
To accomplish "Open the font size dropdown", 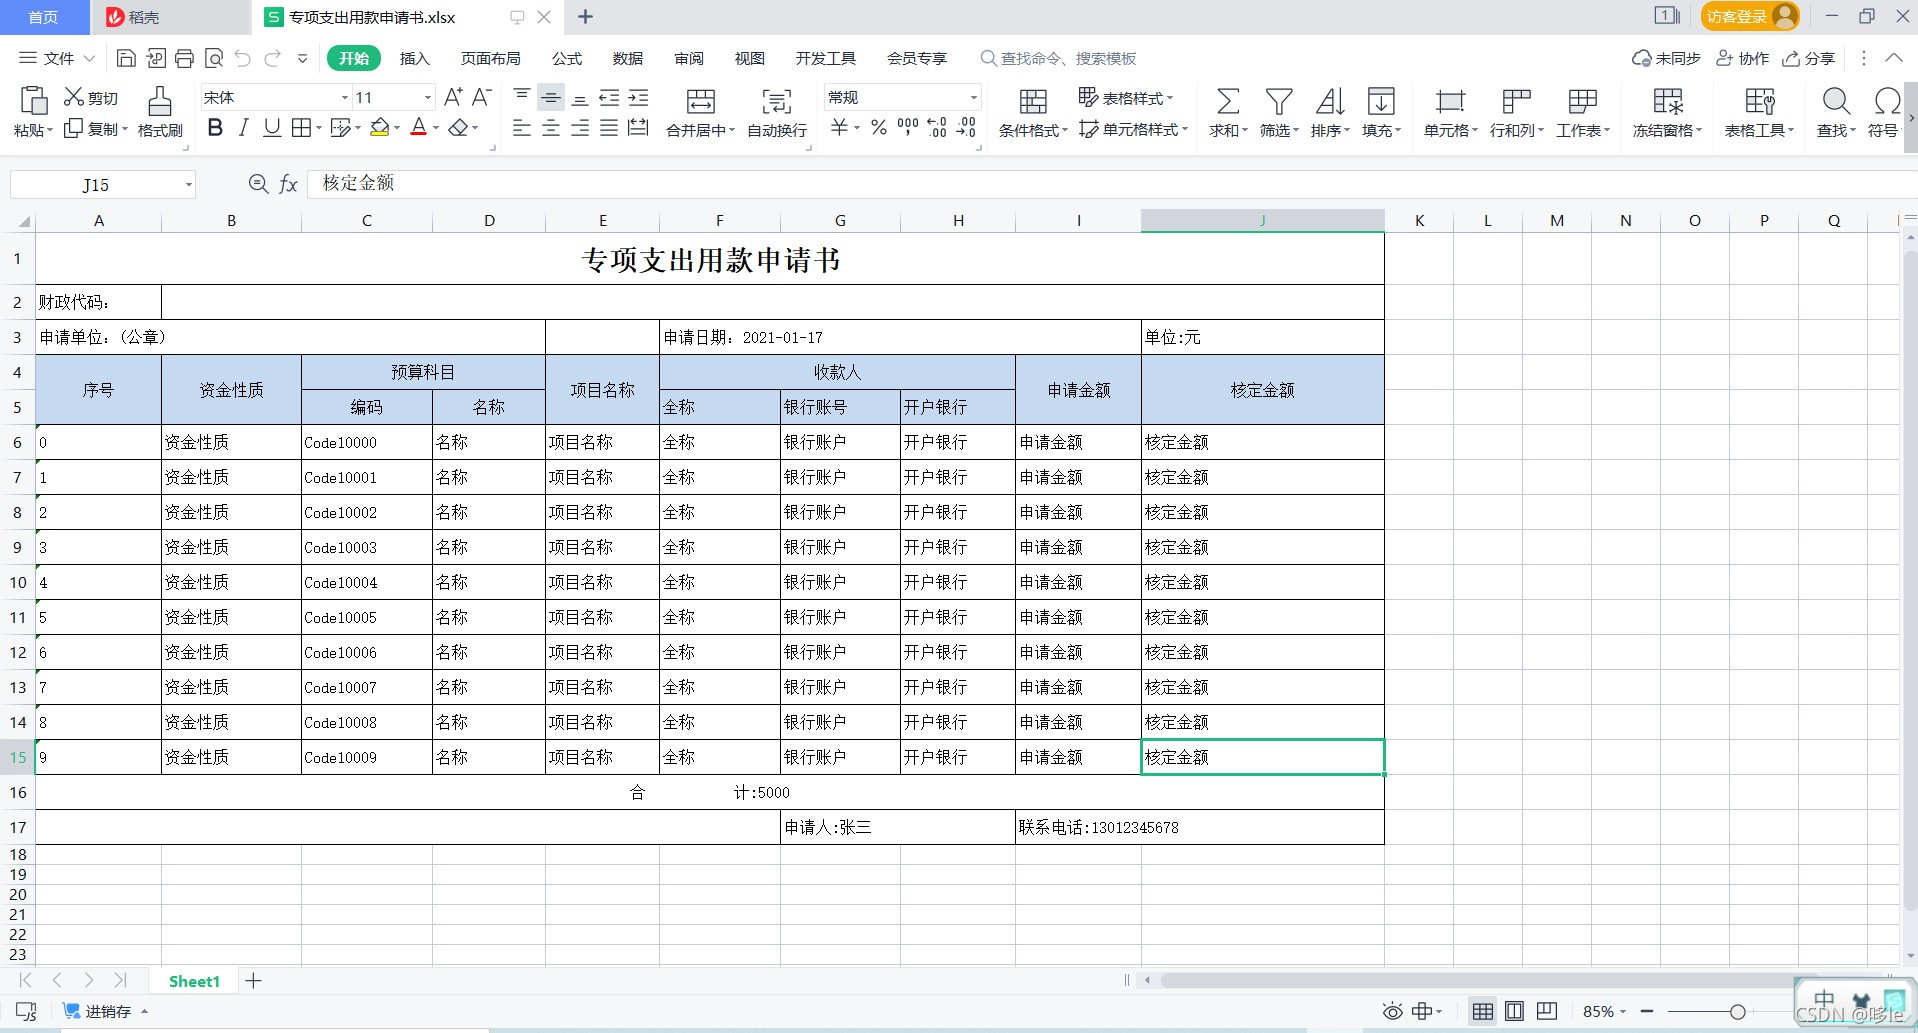I will (428, 97).
